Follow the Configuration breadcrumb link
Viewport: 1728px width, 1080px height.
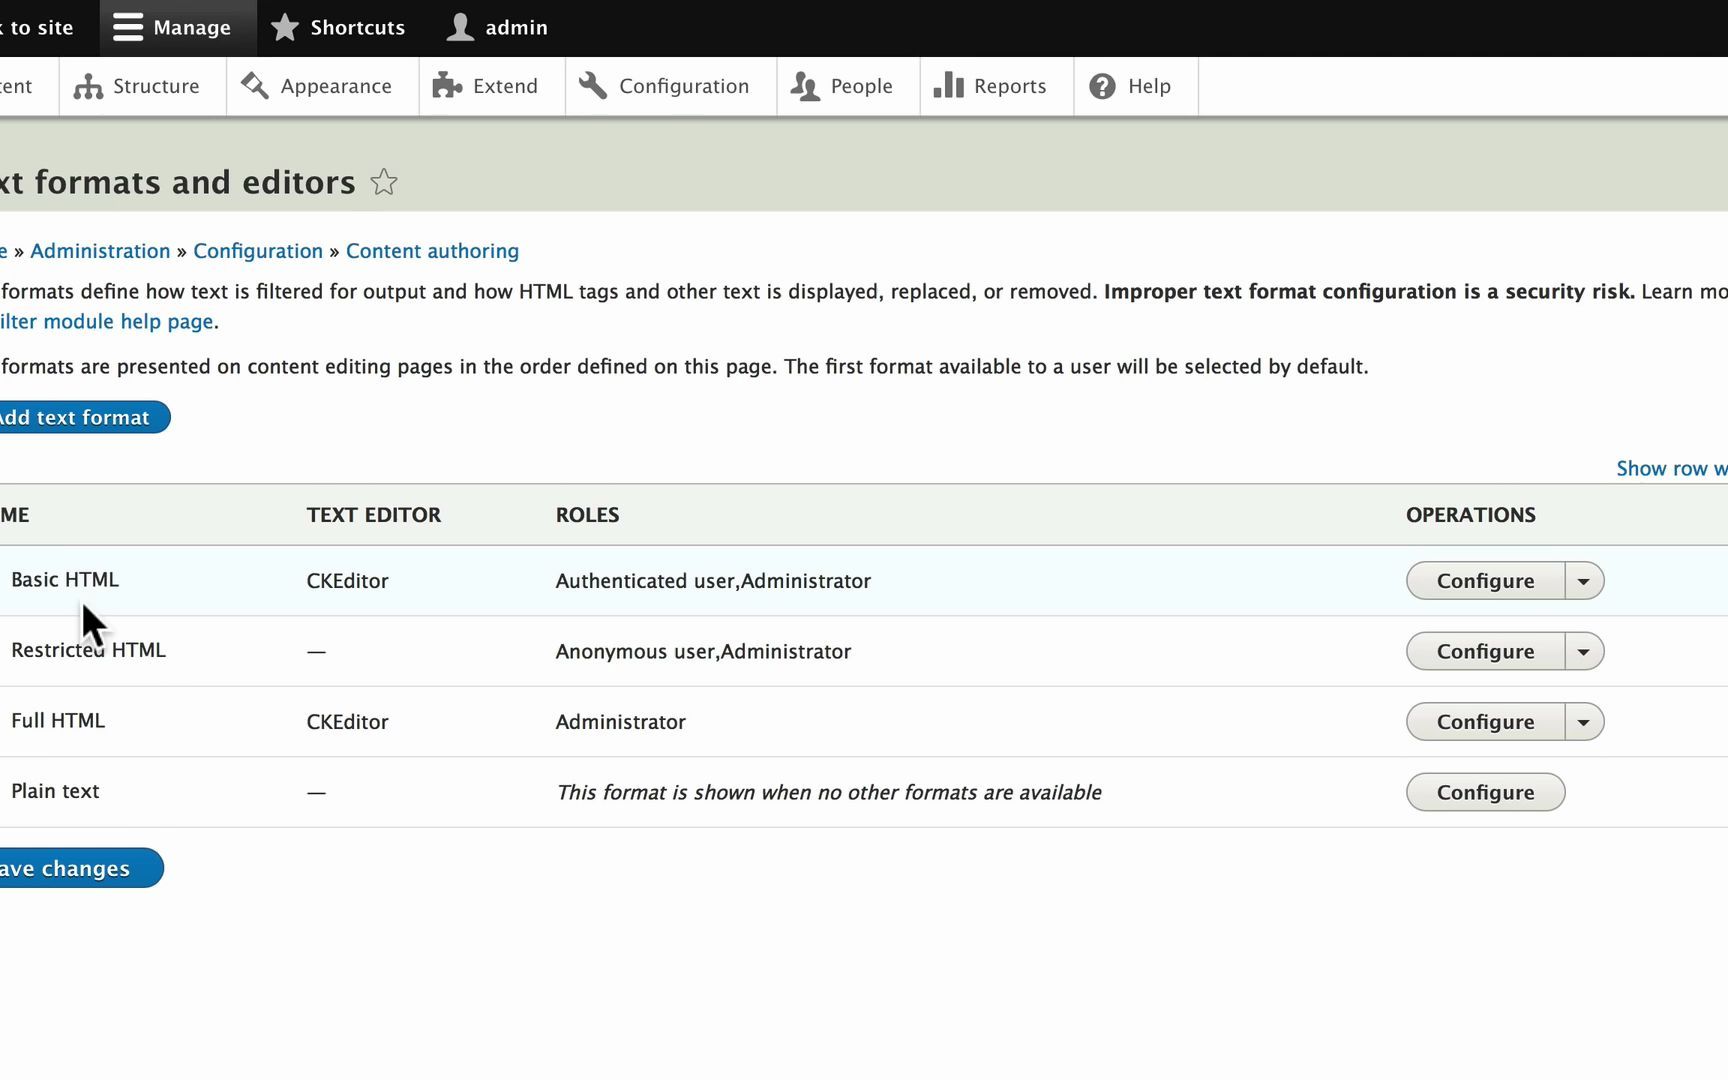point(258,251)
